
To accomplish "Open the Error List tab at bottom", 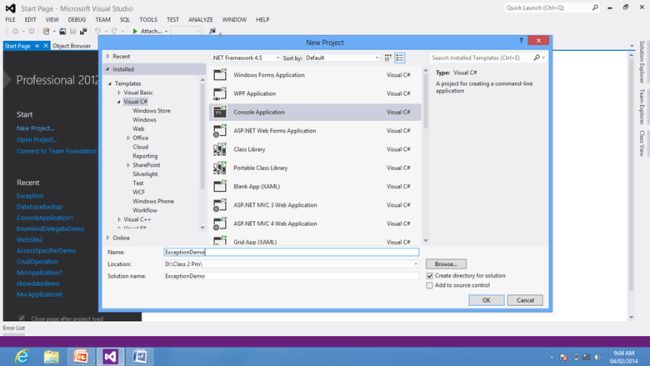I will point(14,328).
